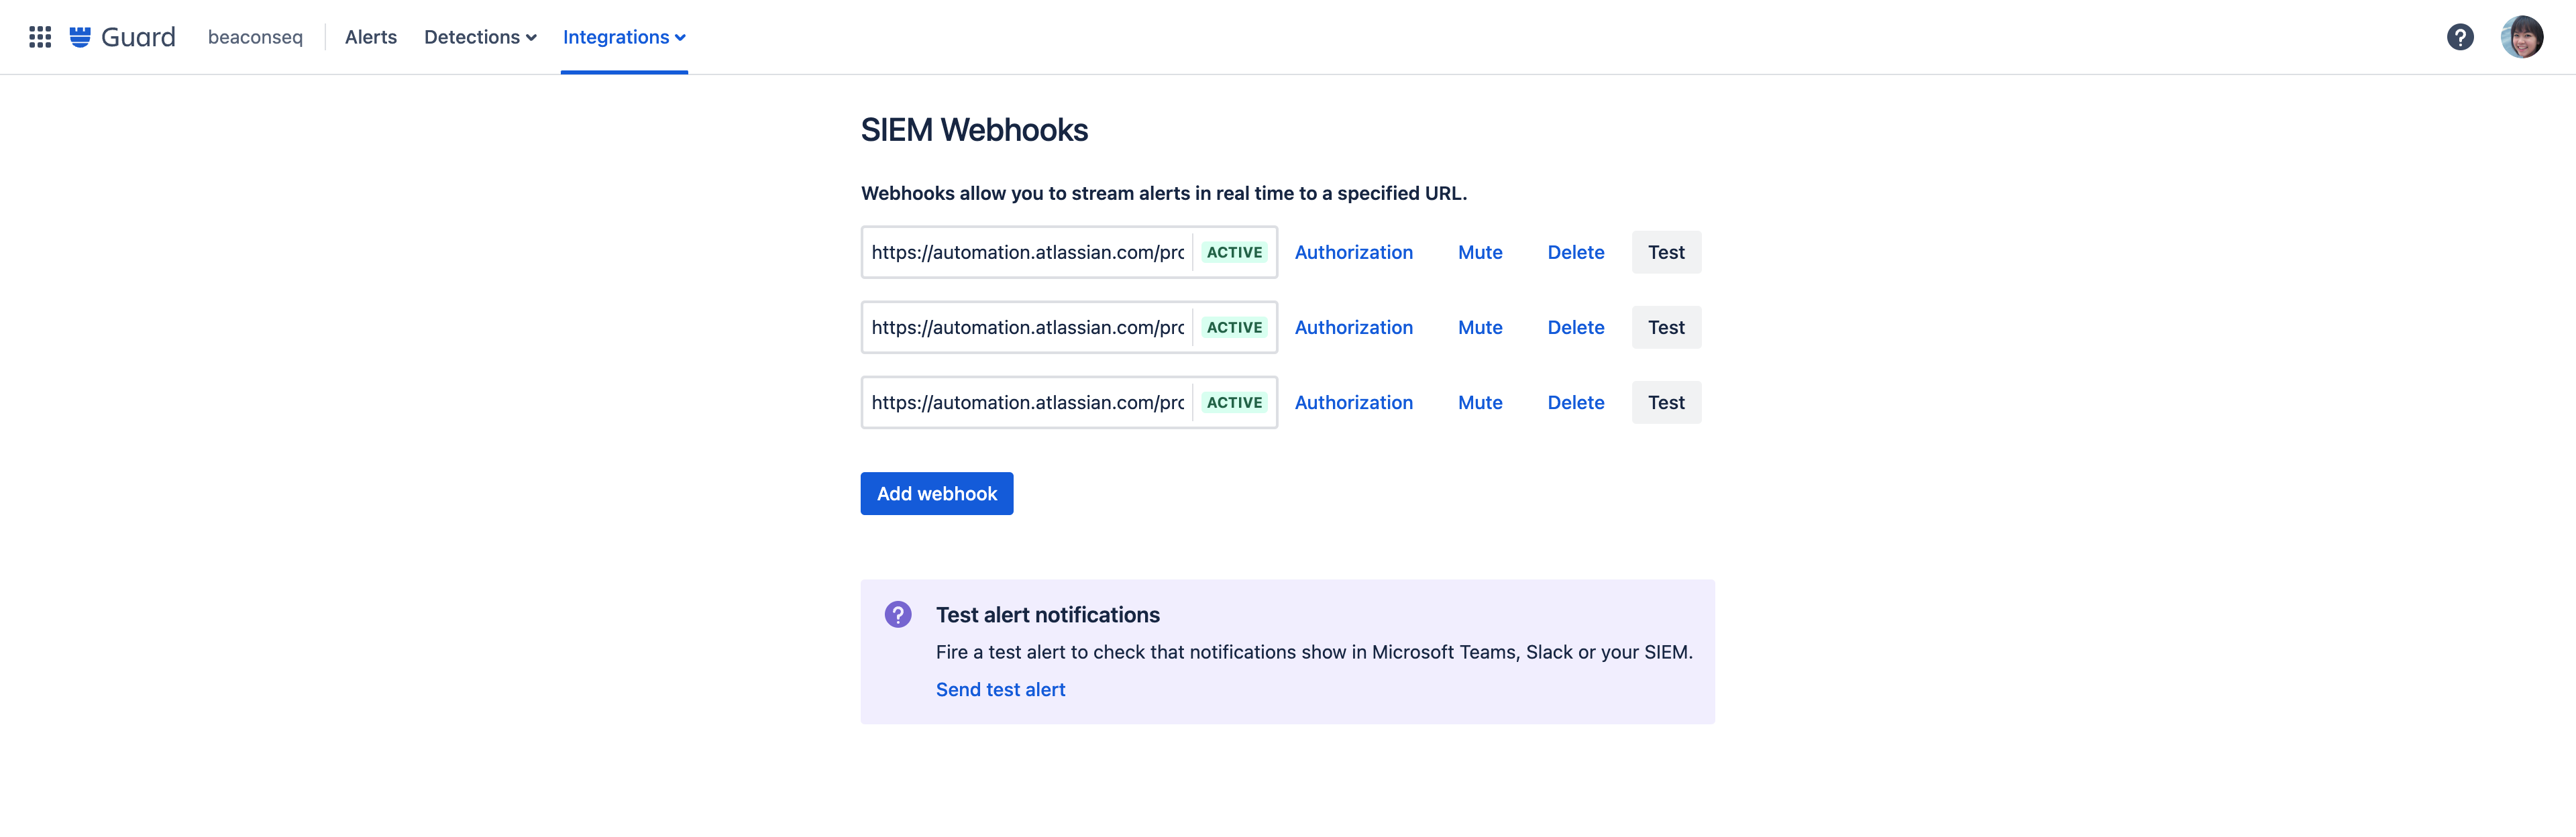Expand the Detections dropdown menu
The width and height of the screenshot is (2576, 837).
point(480,37)
